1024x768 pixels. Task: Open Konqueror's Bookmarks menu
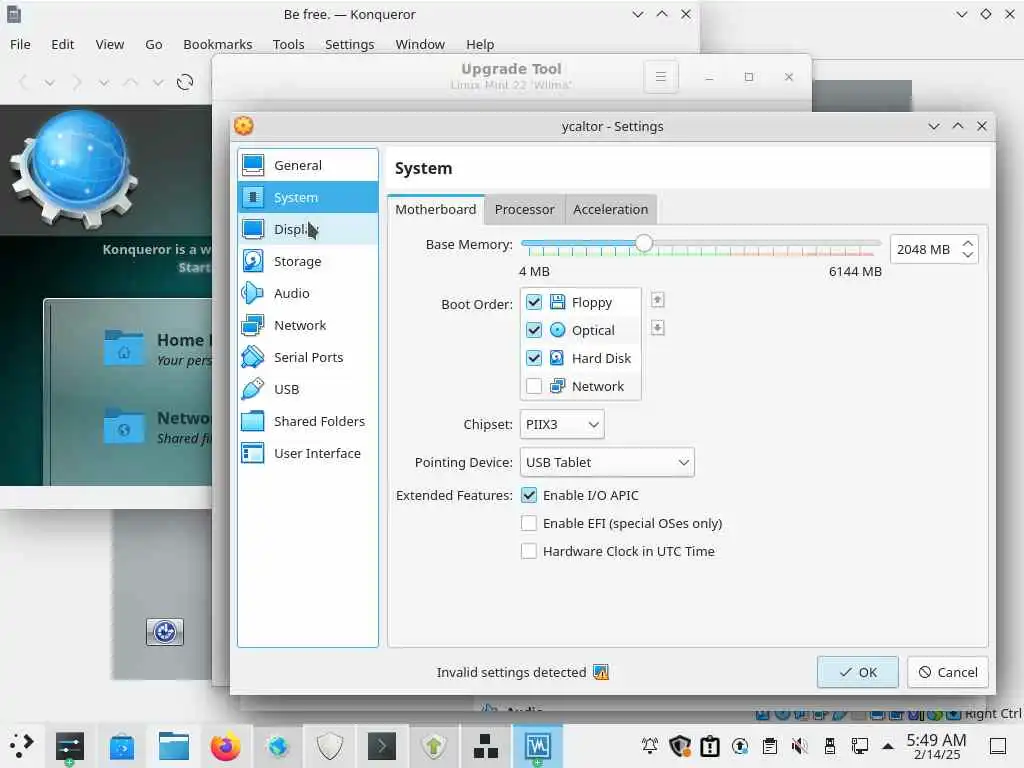(x=217, y=44)
